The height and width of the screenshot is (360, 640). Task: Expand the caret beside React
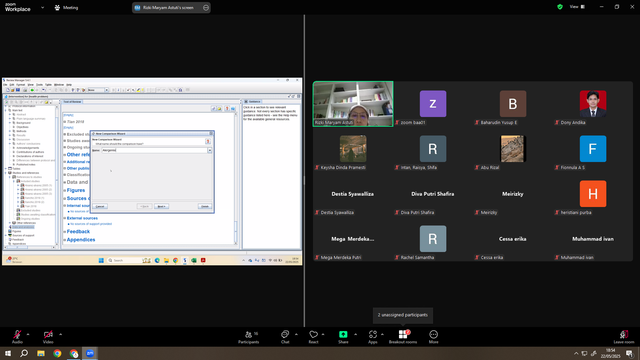pos(323,334)
